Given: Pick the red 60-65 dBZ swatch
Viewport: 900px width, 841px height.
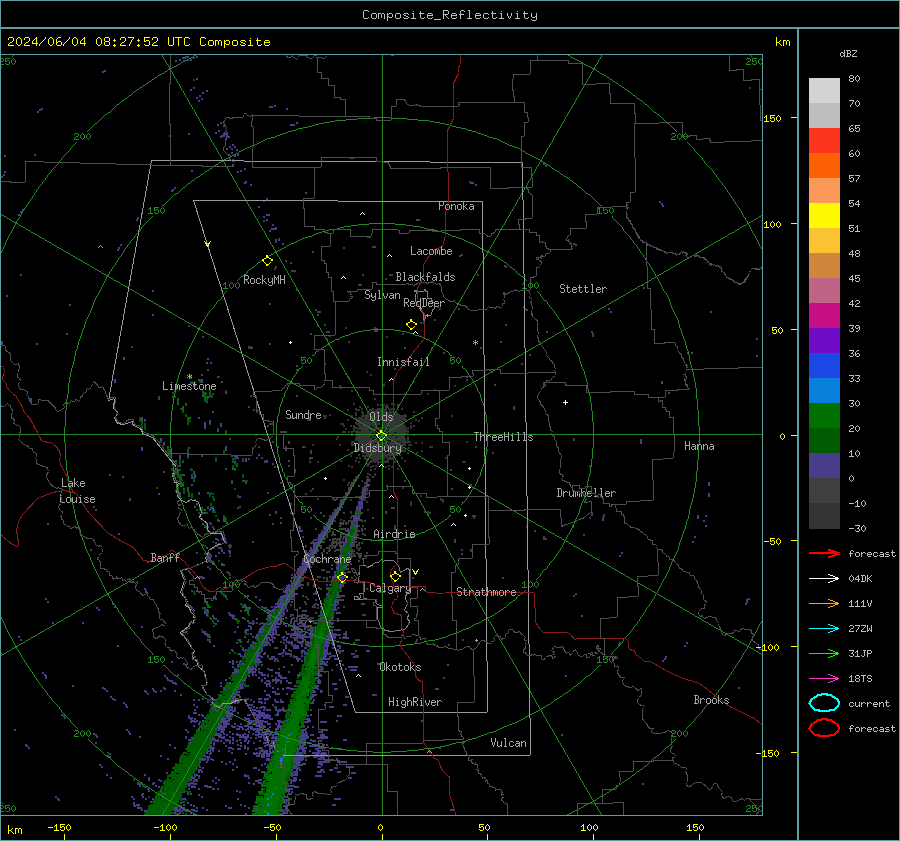Looking at the screenshot, I should [x=824, y=141].
